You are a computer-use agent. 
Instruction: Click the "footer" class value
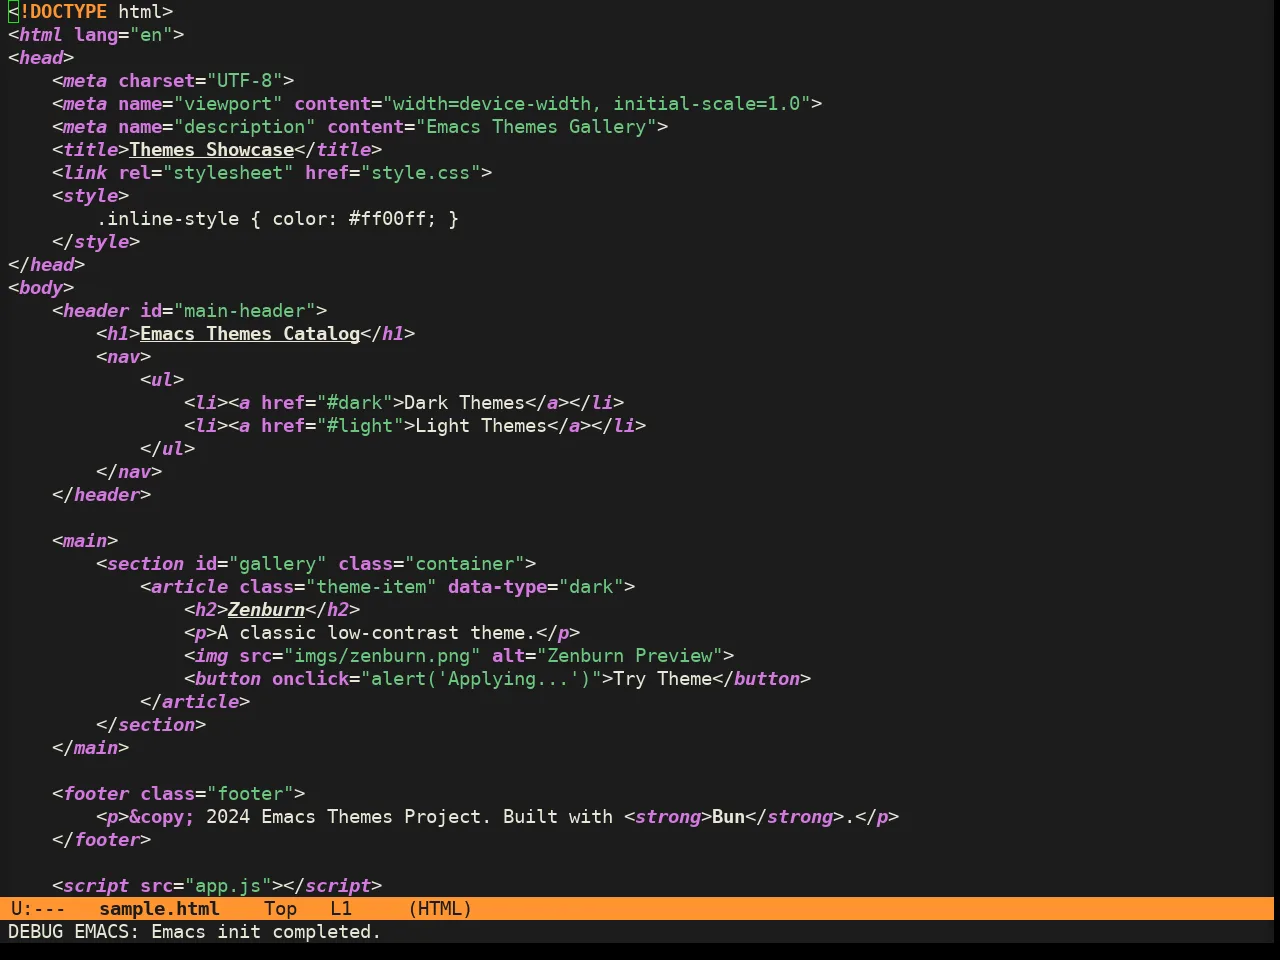tap(250, 794)
